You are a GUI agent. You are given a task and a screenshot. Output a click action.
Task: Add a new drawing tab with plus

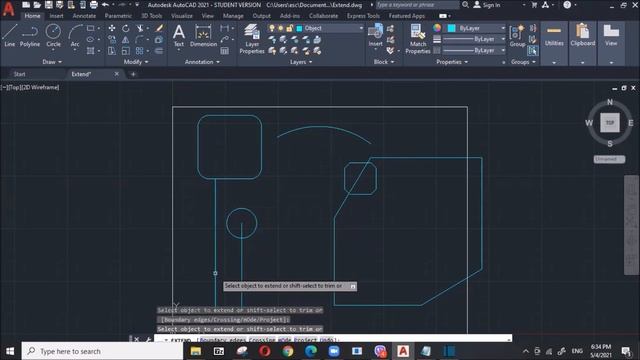click(133, 74)
